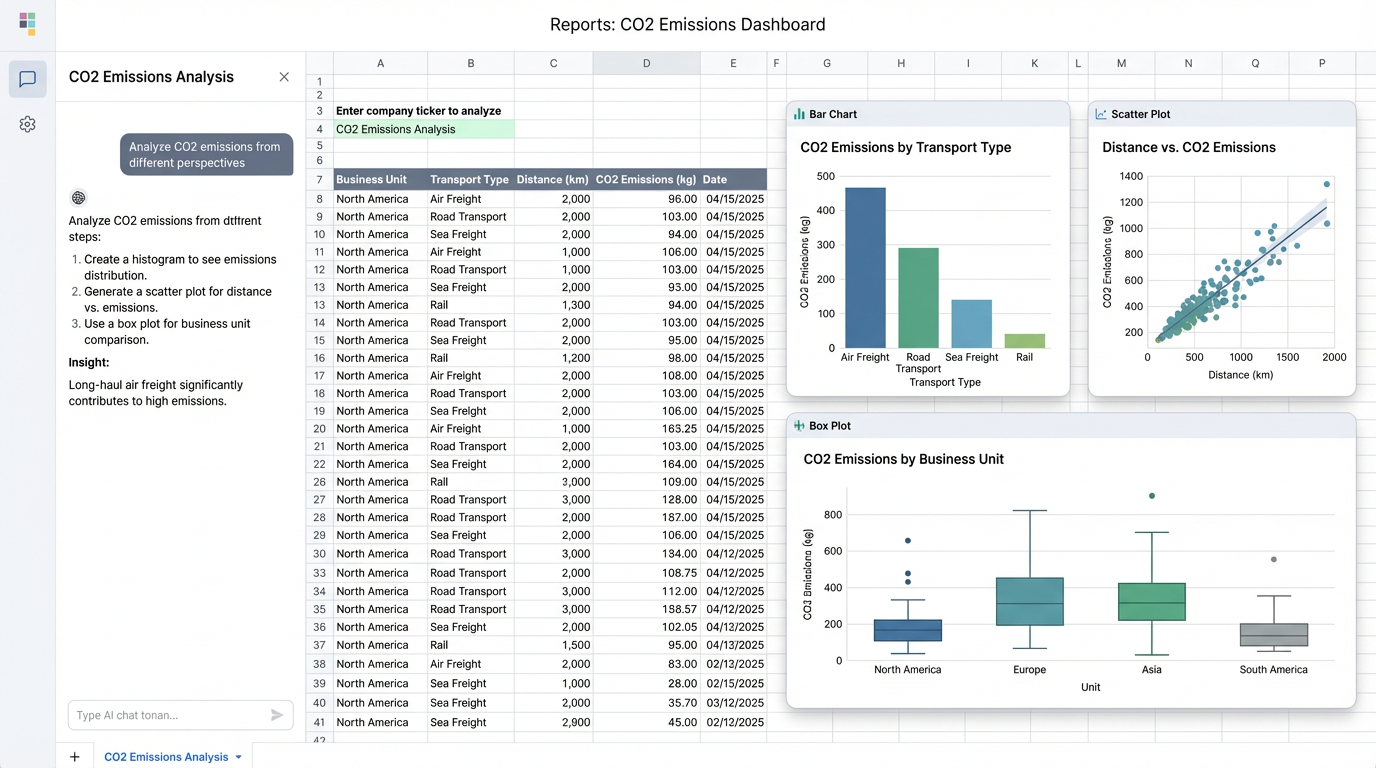Click the Box Plot card icon

pos(799,426)
